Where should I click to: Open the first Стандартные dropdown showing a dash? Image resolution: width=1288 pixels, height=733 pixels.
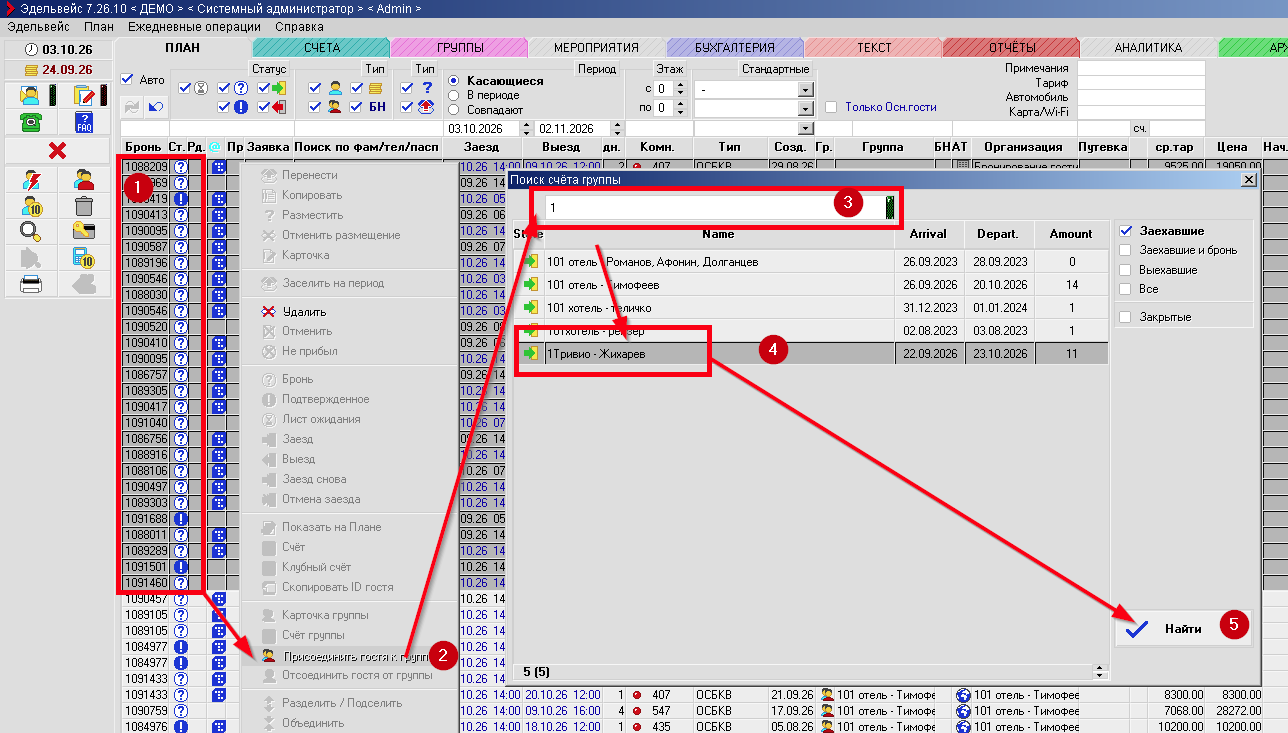point(805,89)
